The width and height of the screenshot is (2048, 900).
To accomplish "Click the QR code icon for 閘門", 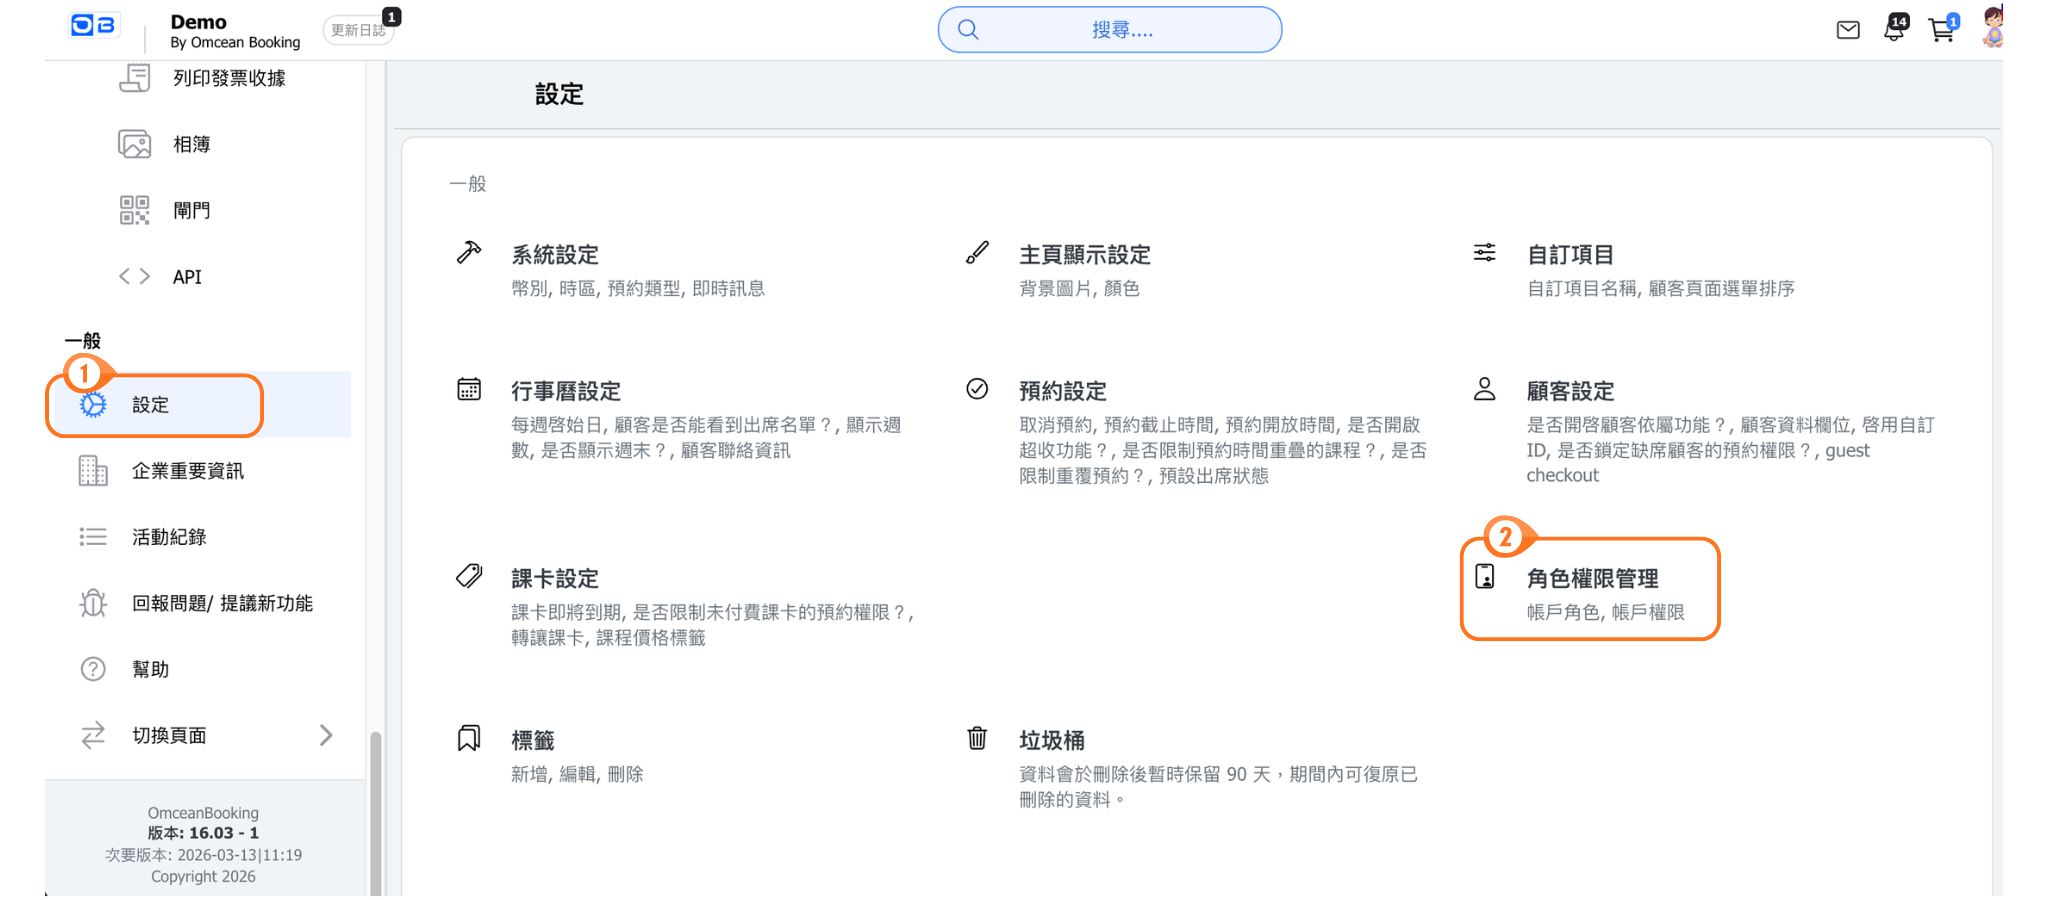I will pos(134,210).
